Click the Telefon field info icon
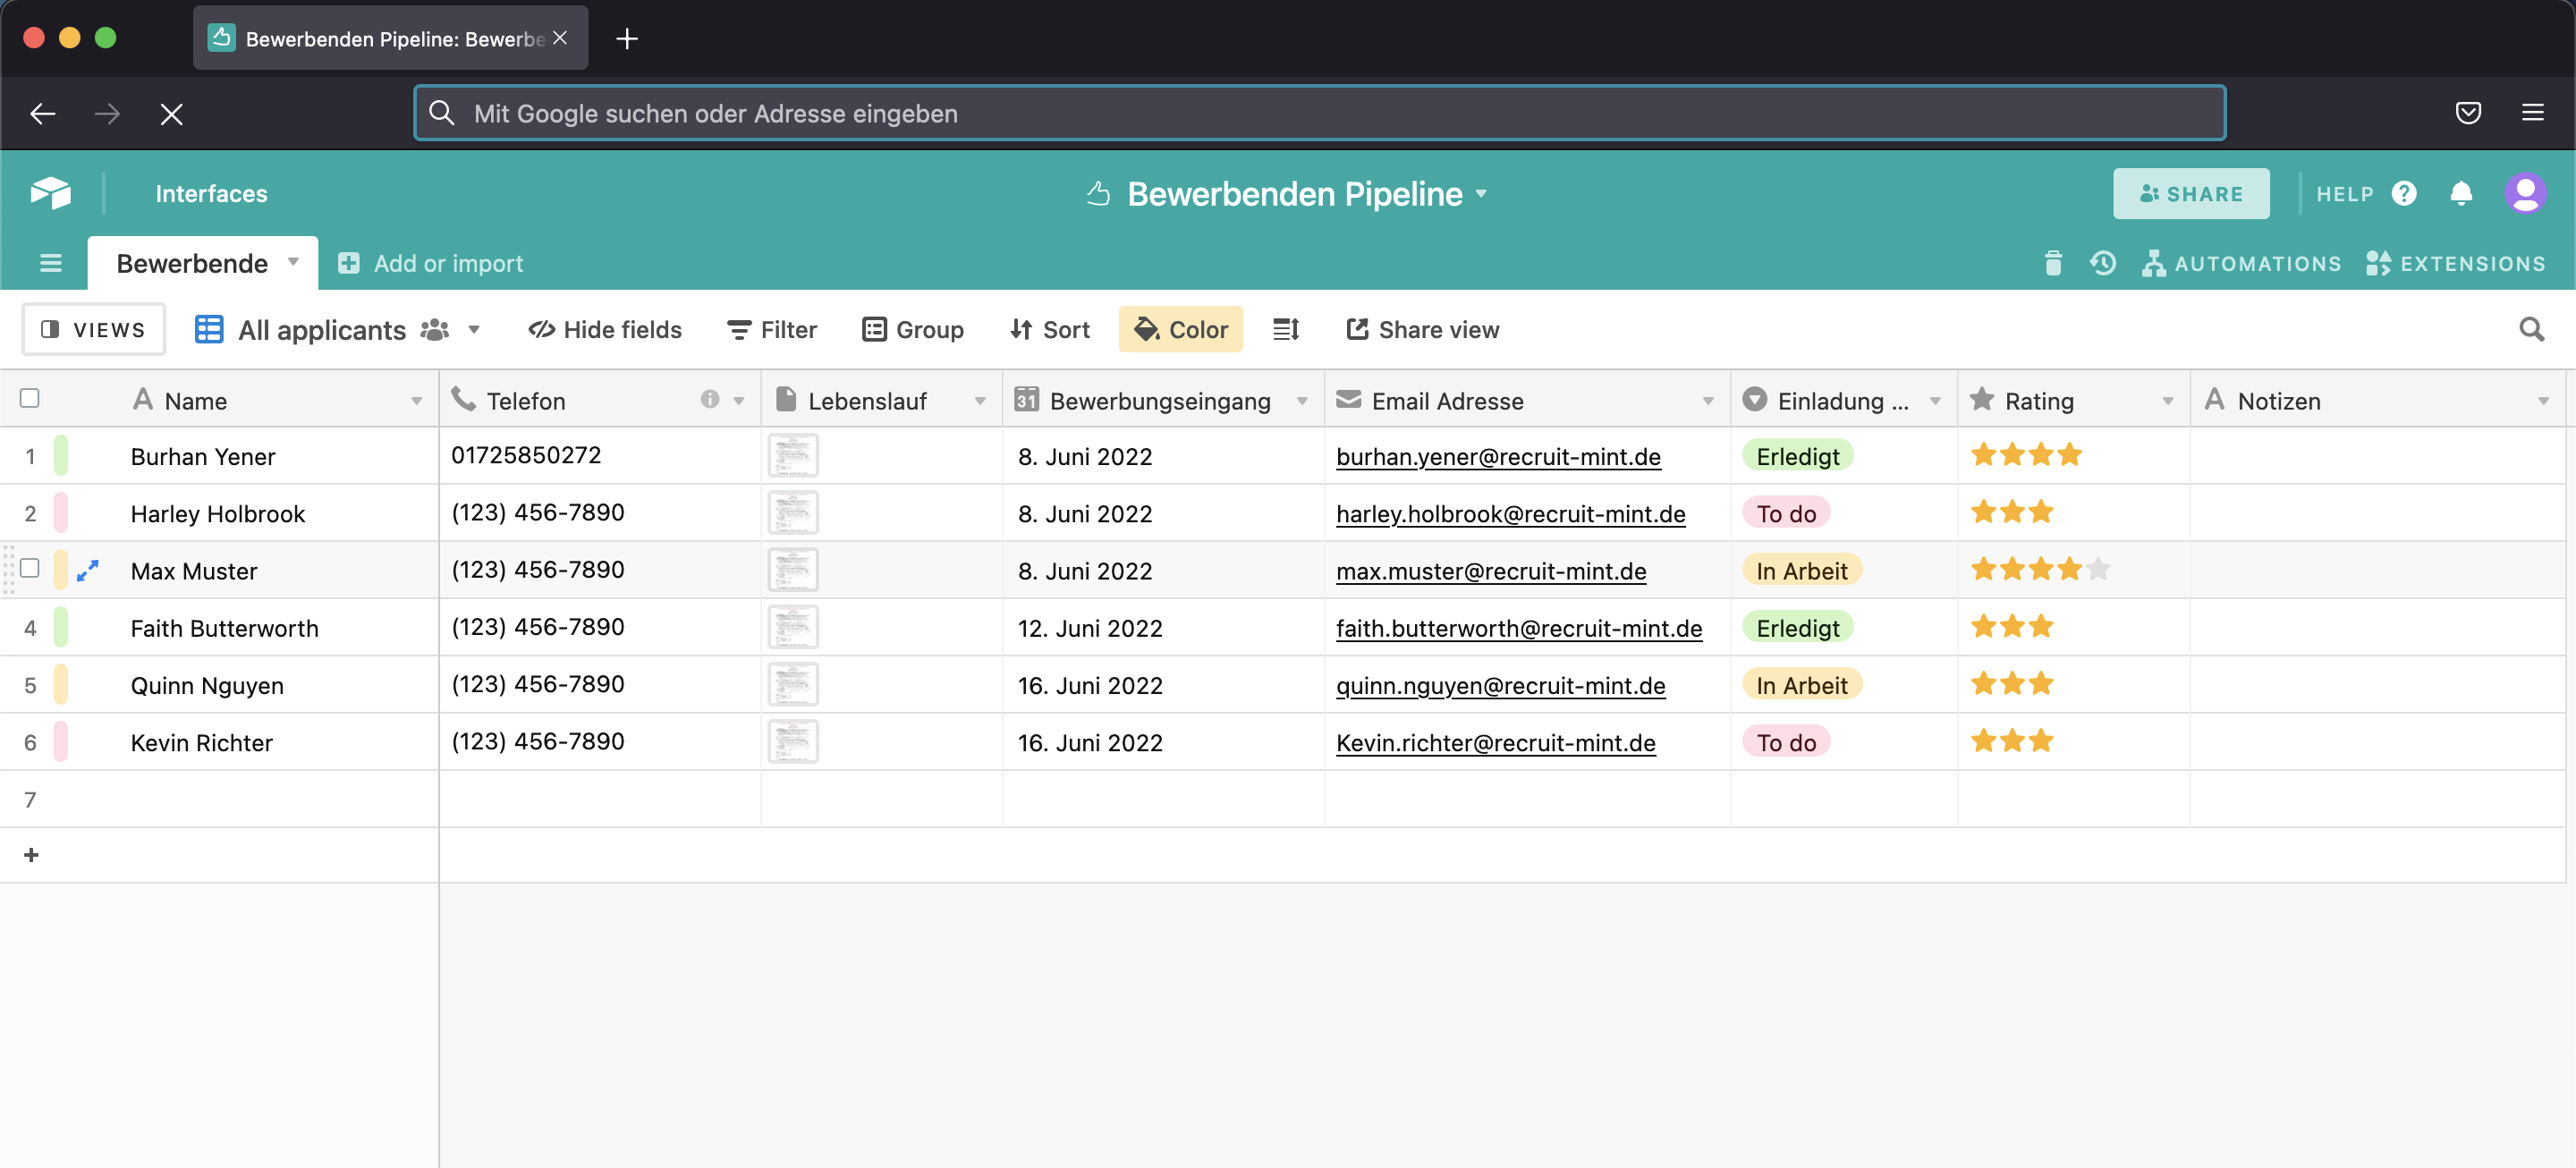The image size is (2576, 1168). pos(709,400)
